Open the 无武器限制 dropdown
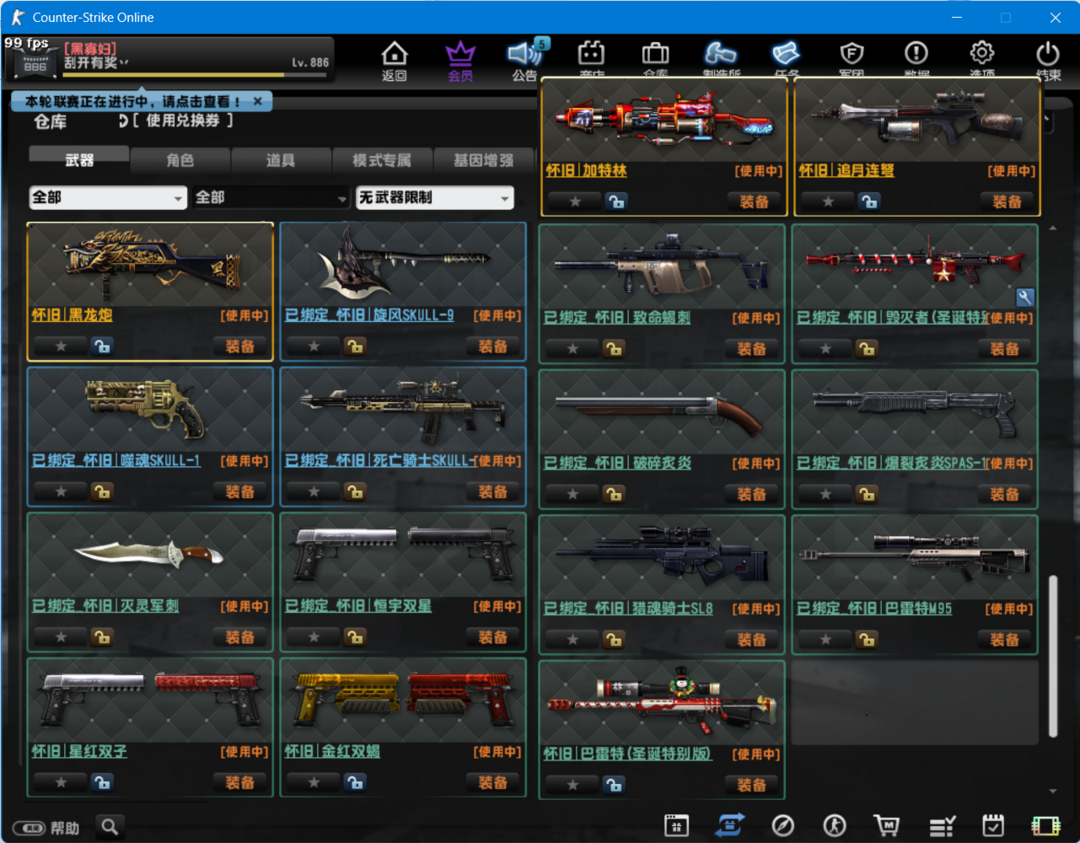This screenshot has width=1080, height=843. click(435, 198)
